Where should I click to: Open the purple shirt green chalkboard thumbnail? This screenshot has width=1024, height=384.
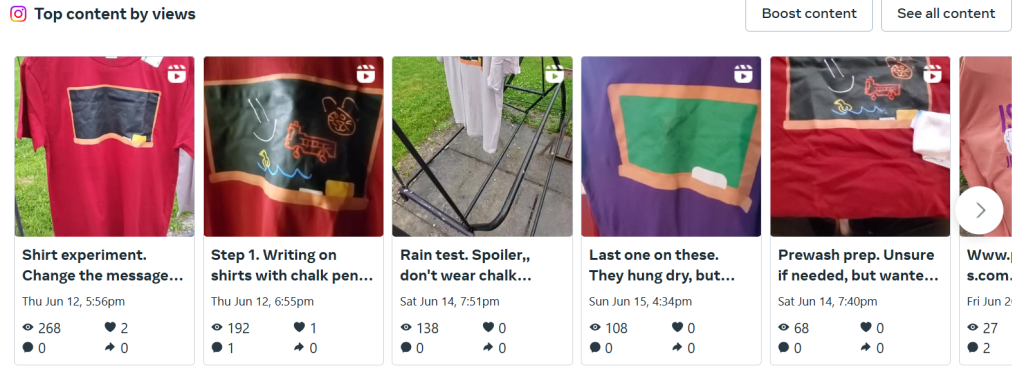tap(671, 146)
